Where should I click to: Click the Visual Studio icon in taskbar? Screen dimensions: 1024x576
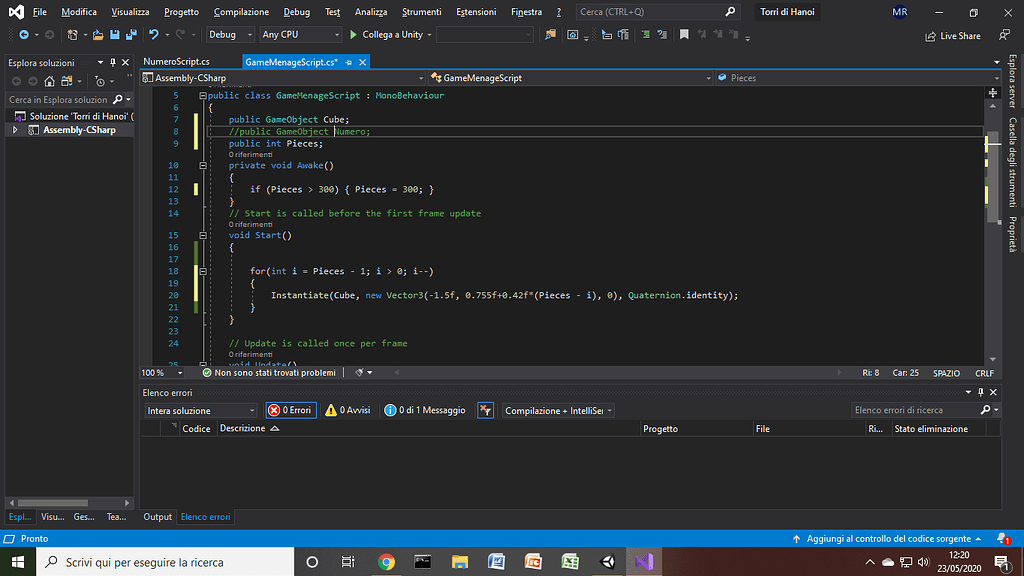coord(642,562)
